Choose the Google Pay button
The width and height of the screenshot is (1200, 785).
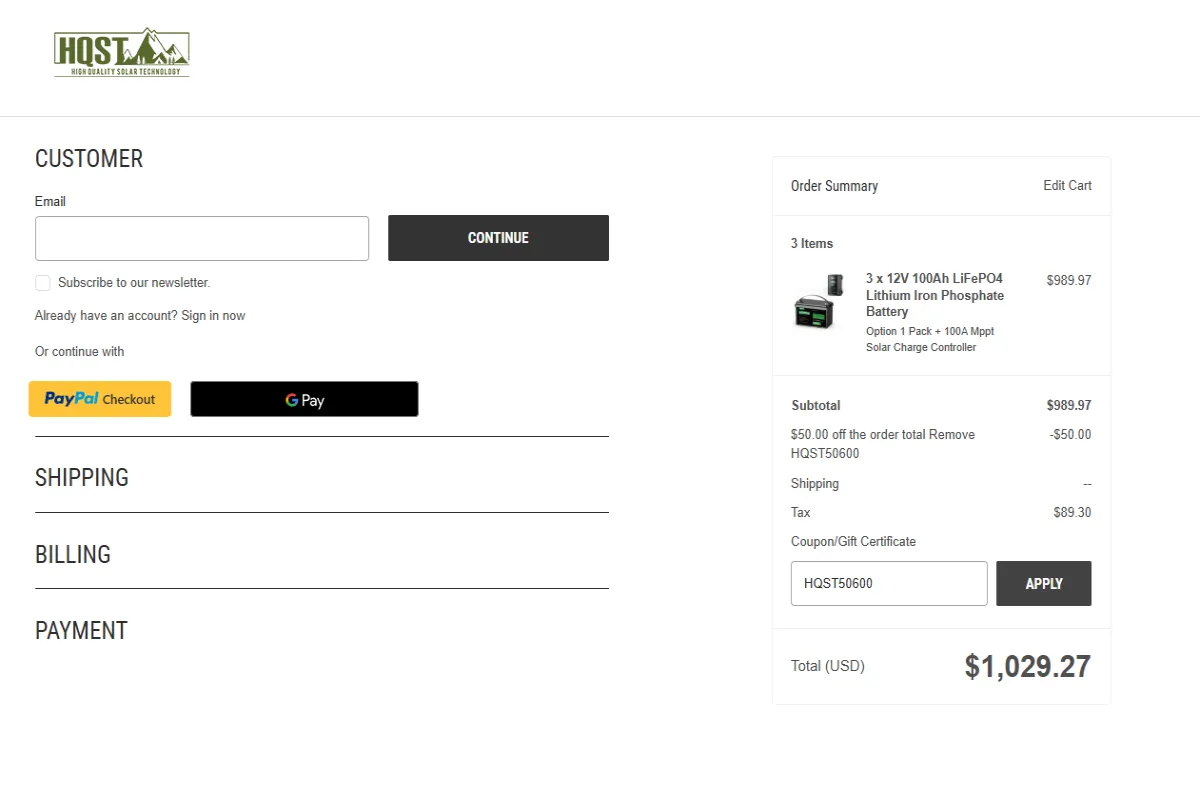(x=304, y=399)
